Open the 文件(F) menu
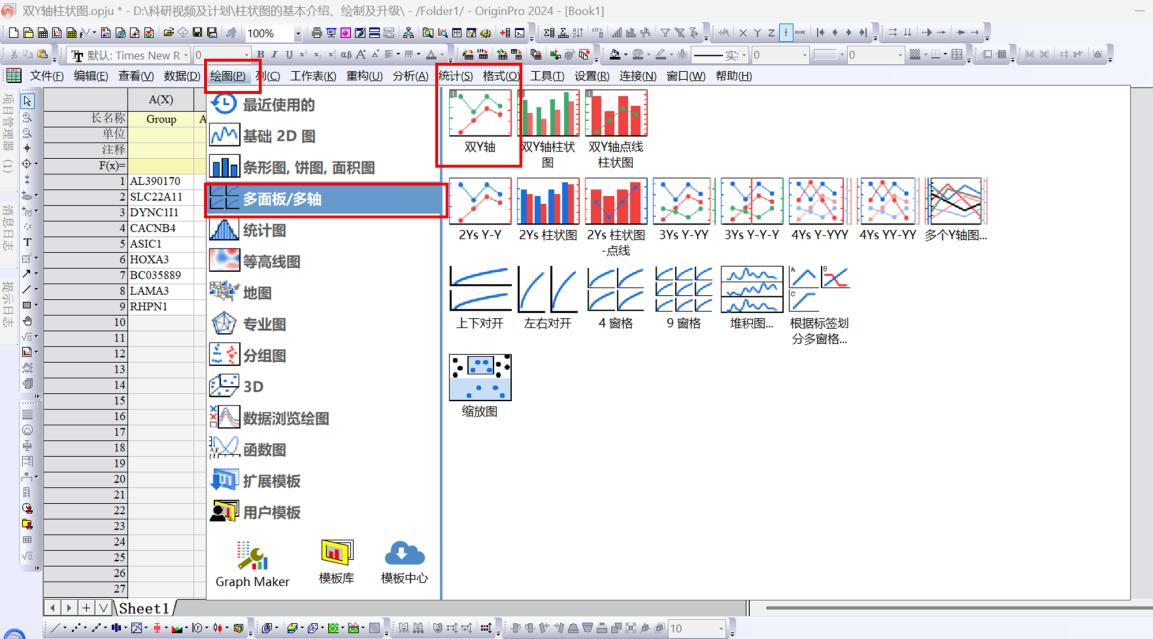The image size is (1153, 639). 46,76
